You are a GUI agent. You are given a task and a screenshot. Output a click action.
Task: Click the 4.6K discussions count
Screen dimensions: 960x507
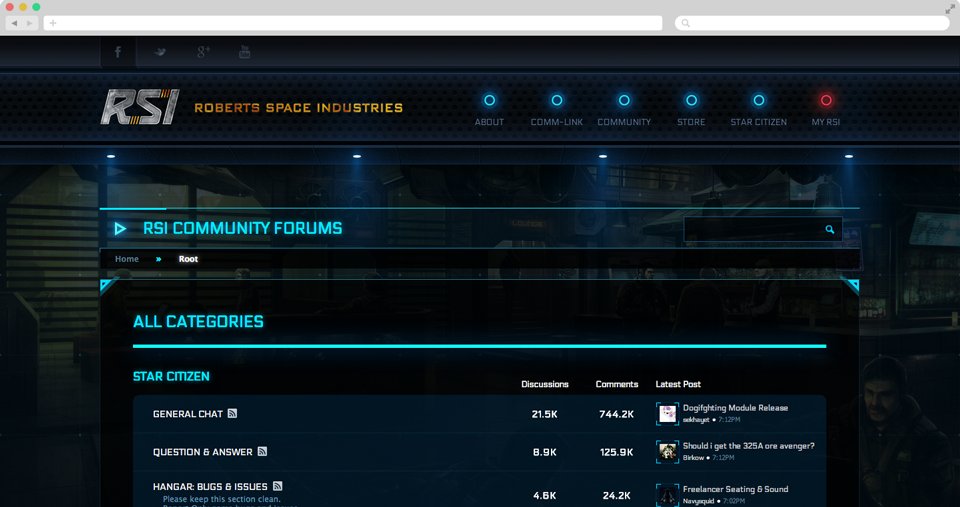(x=544, y=496)
